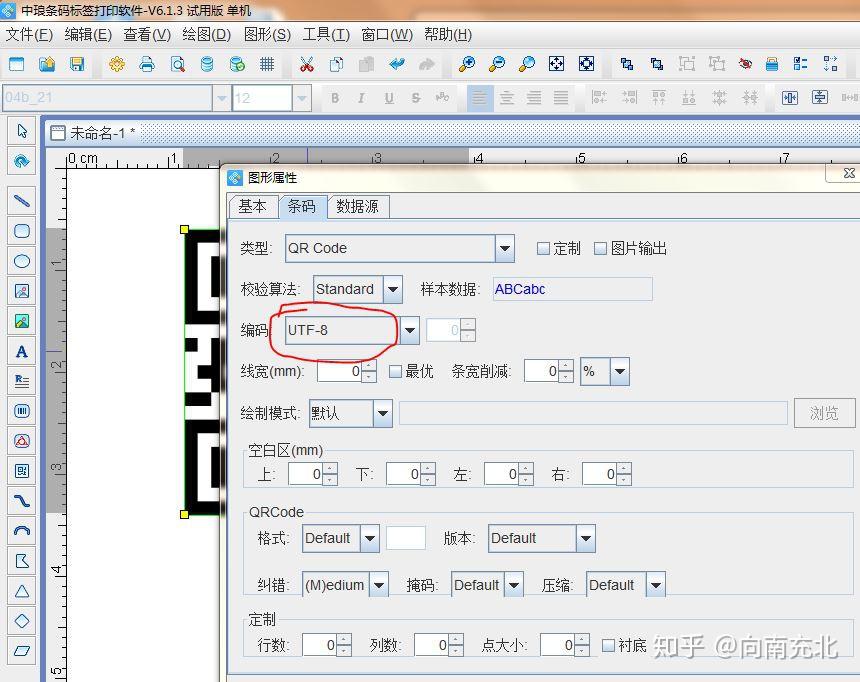Click the scissors Cut icon in toolbar
Screen dimensions: 860x682
(x=307, y=64)
